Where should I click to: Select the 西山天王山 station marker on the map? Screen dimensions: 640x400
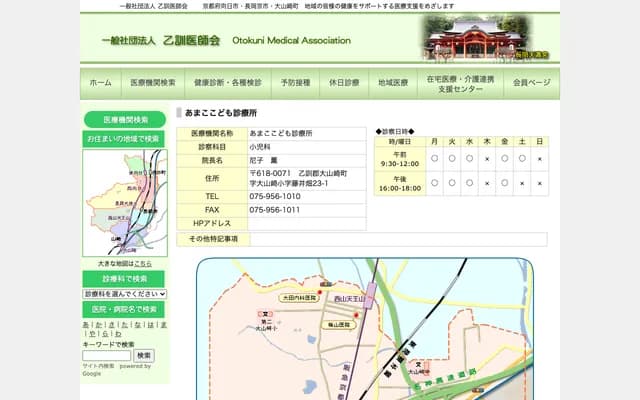370,296
